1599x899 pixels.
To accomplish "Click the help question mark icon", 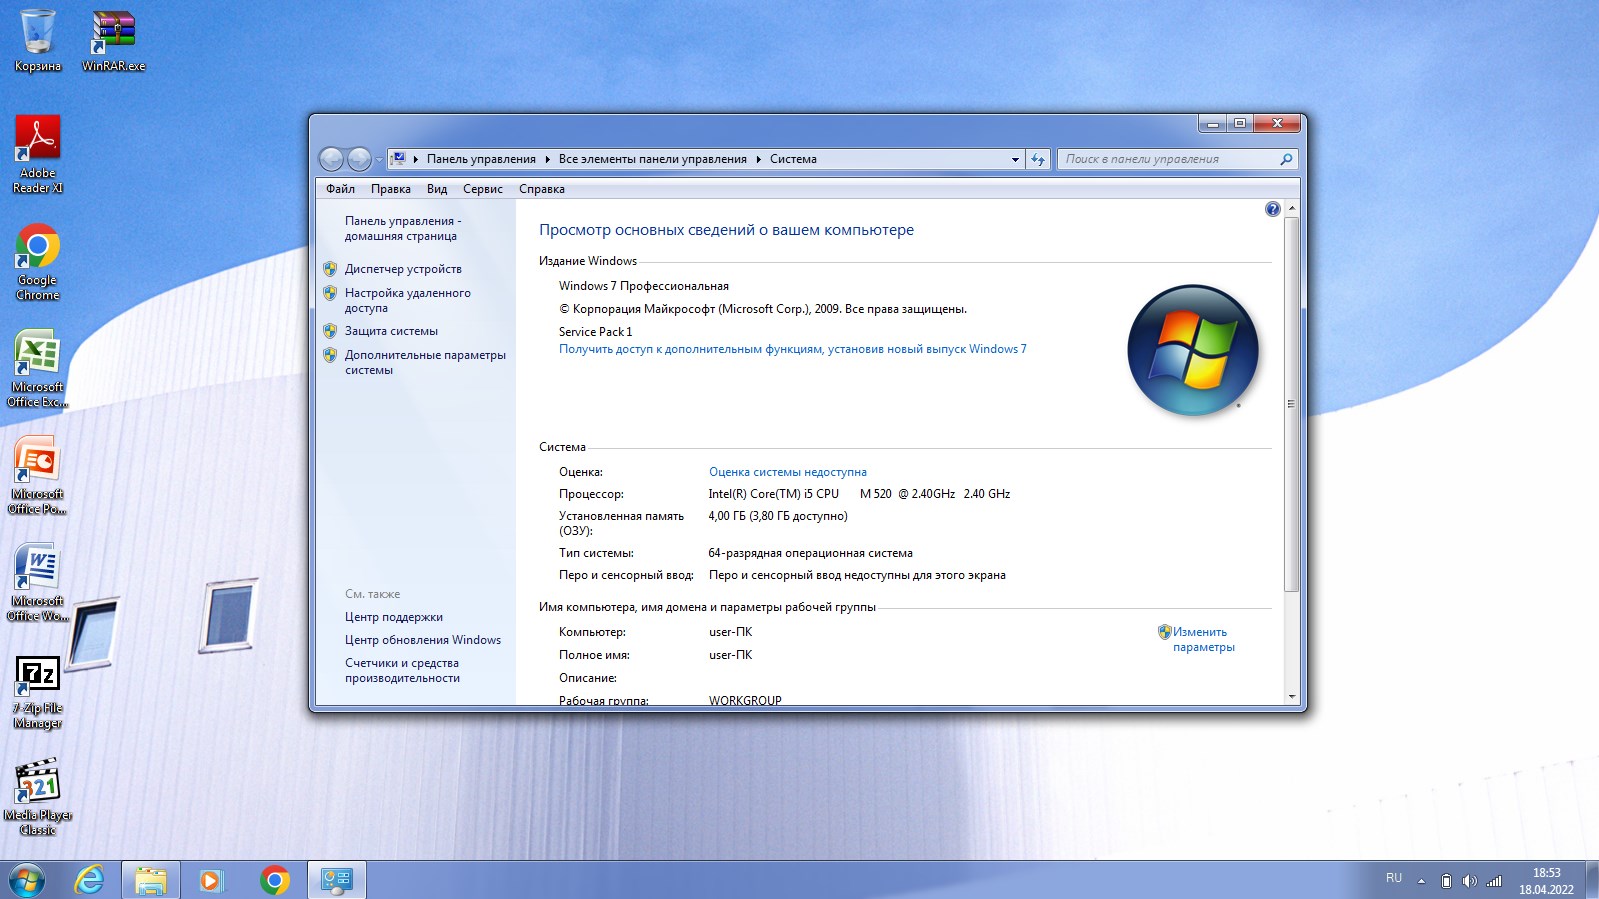I will tap(1272, 209).
